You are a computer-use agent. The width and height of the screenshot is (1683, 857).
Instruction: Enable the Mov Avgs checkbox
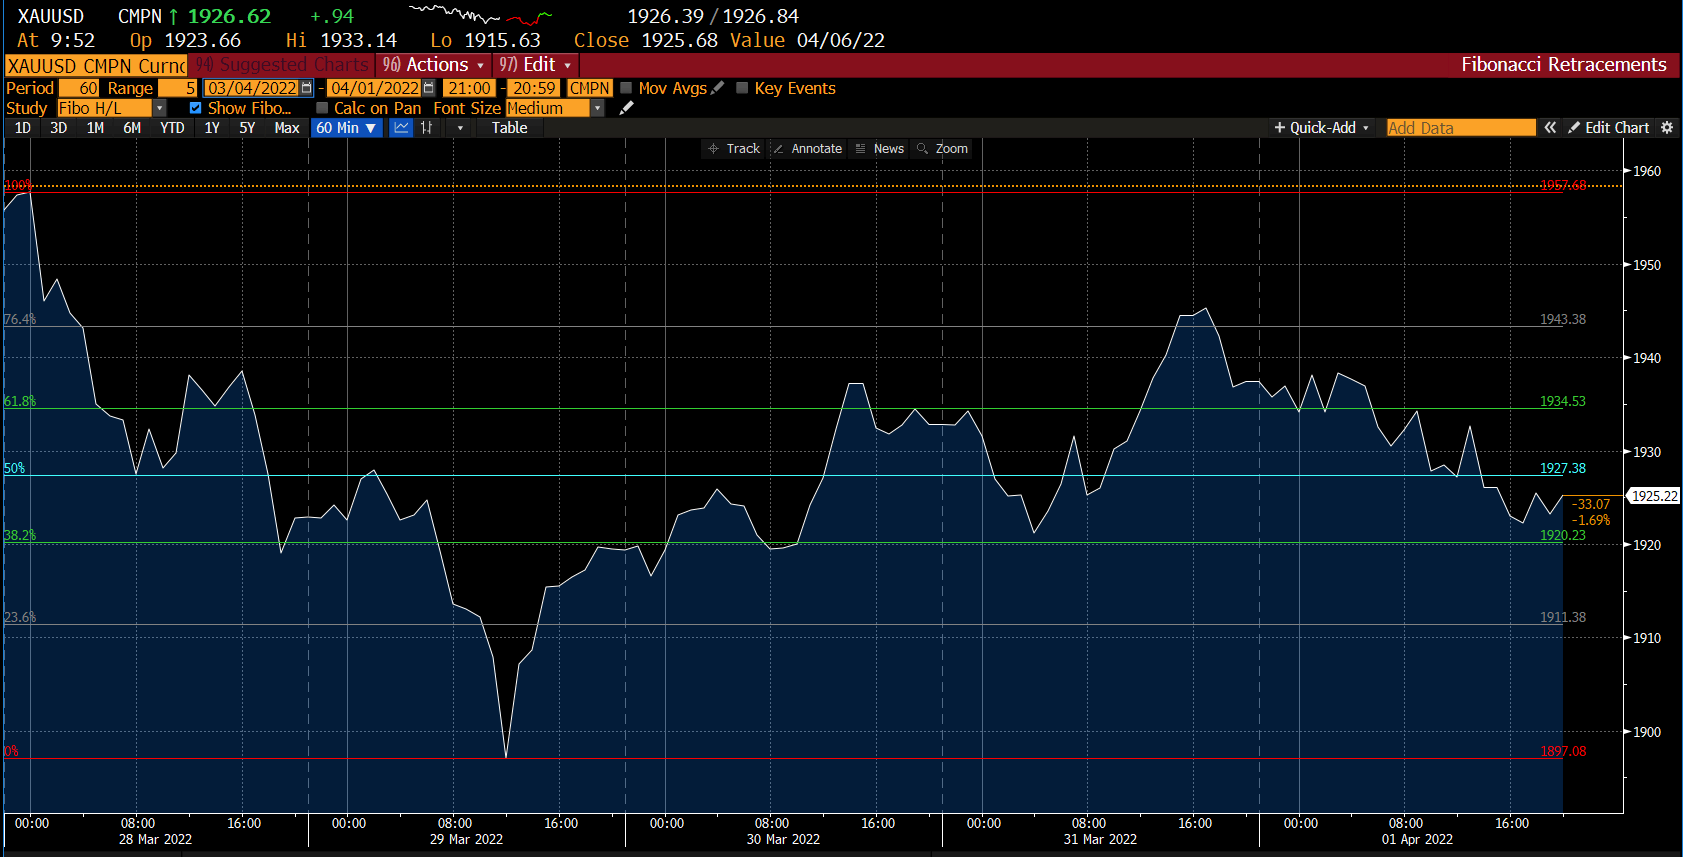point(627,88)
